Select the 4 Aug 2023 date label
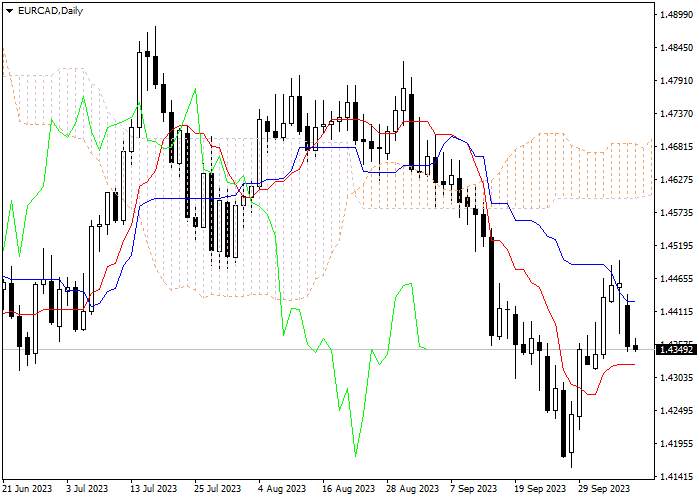The width and height of the screenshot is (700, 500). click(282, 489)
